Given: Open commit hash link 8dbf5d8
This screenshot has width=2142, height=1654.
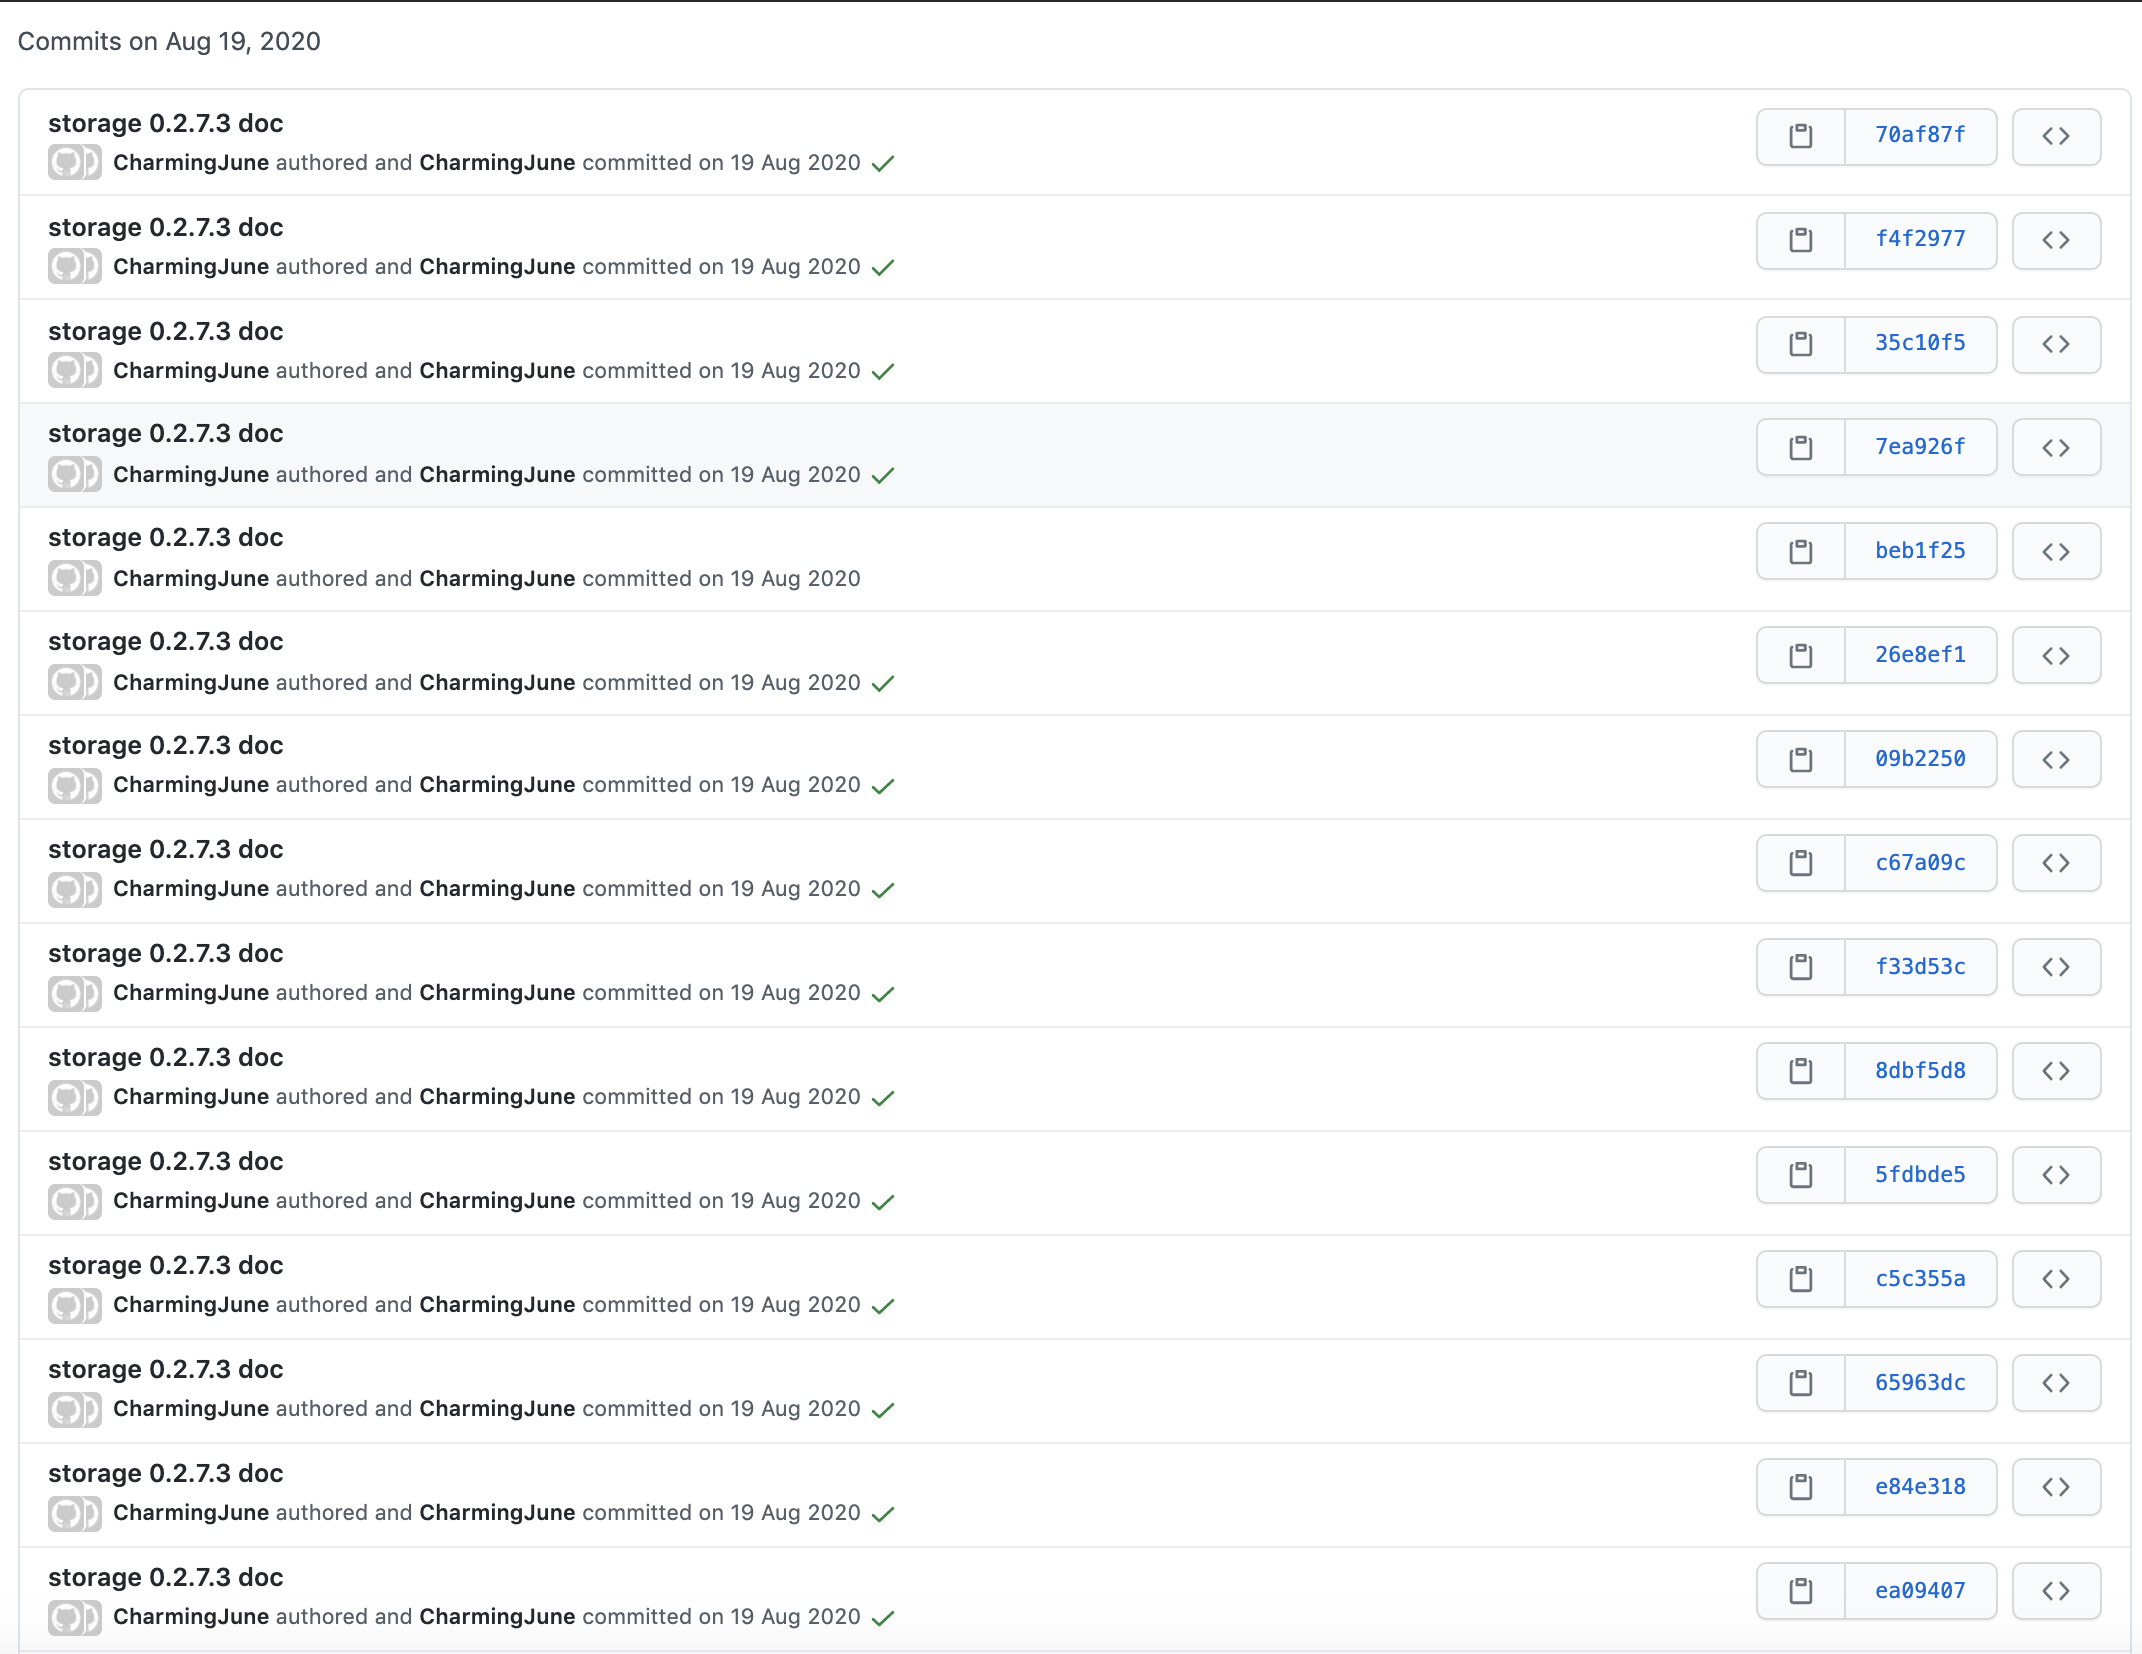Looking at the screenshot, I should (x=1919, y=1071).
